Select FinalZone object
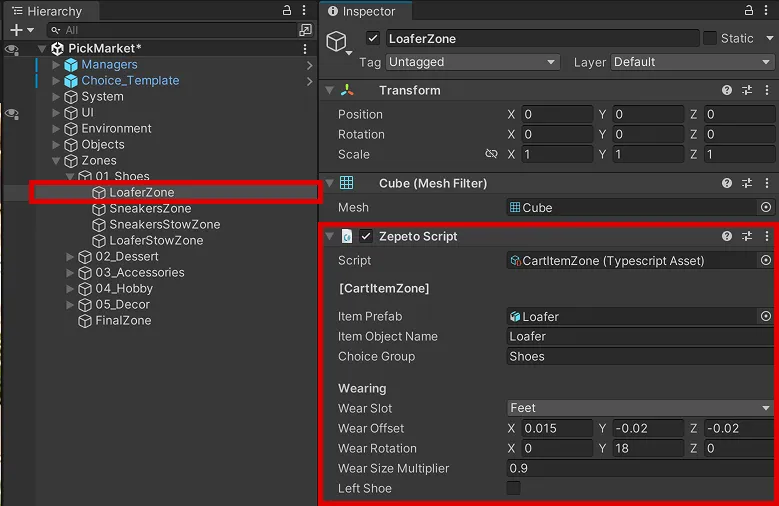 coord(123,321)
